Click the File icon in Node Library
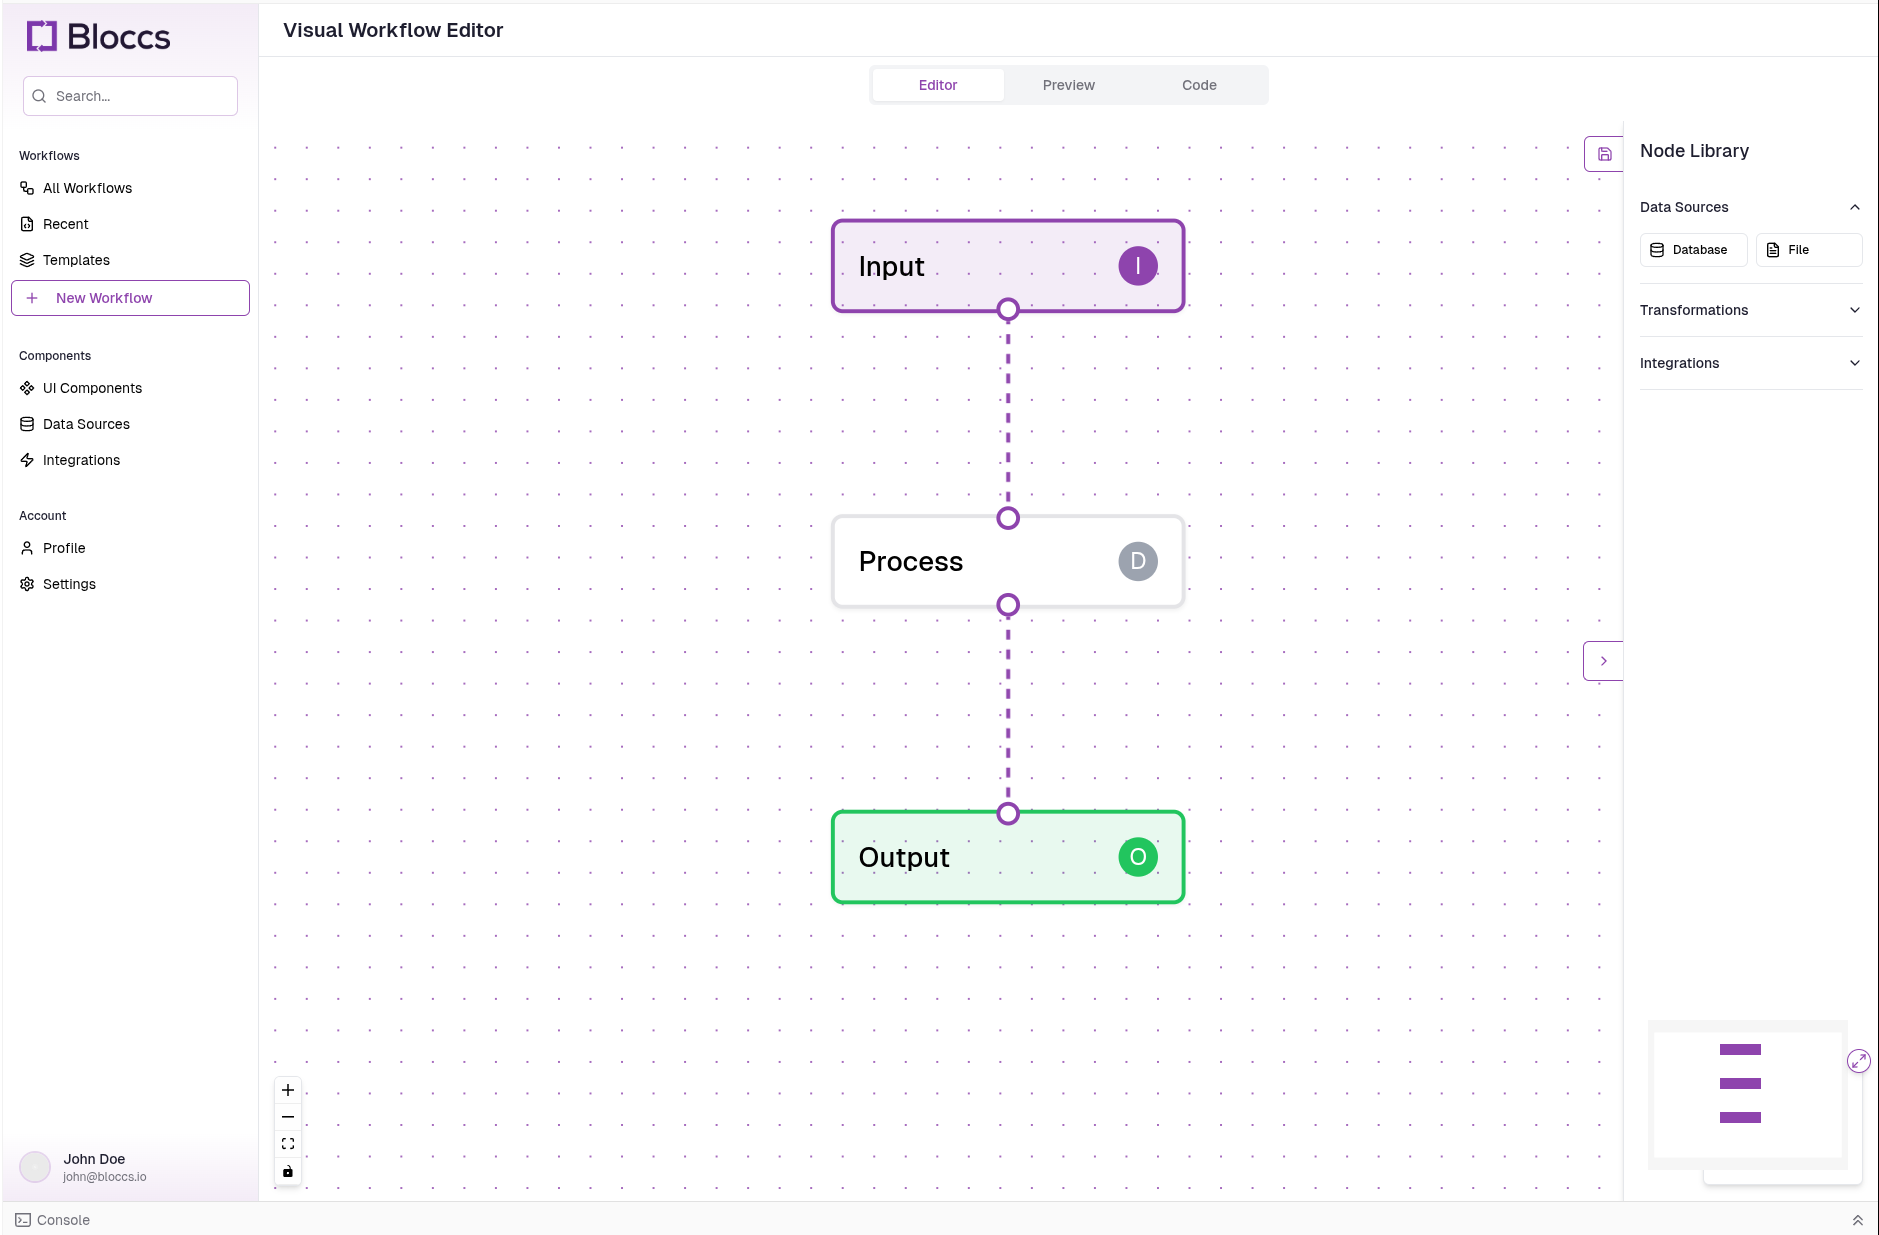This screenshot has width=1879, height=1235. (1773, 250)
